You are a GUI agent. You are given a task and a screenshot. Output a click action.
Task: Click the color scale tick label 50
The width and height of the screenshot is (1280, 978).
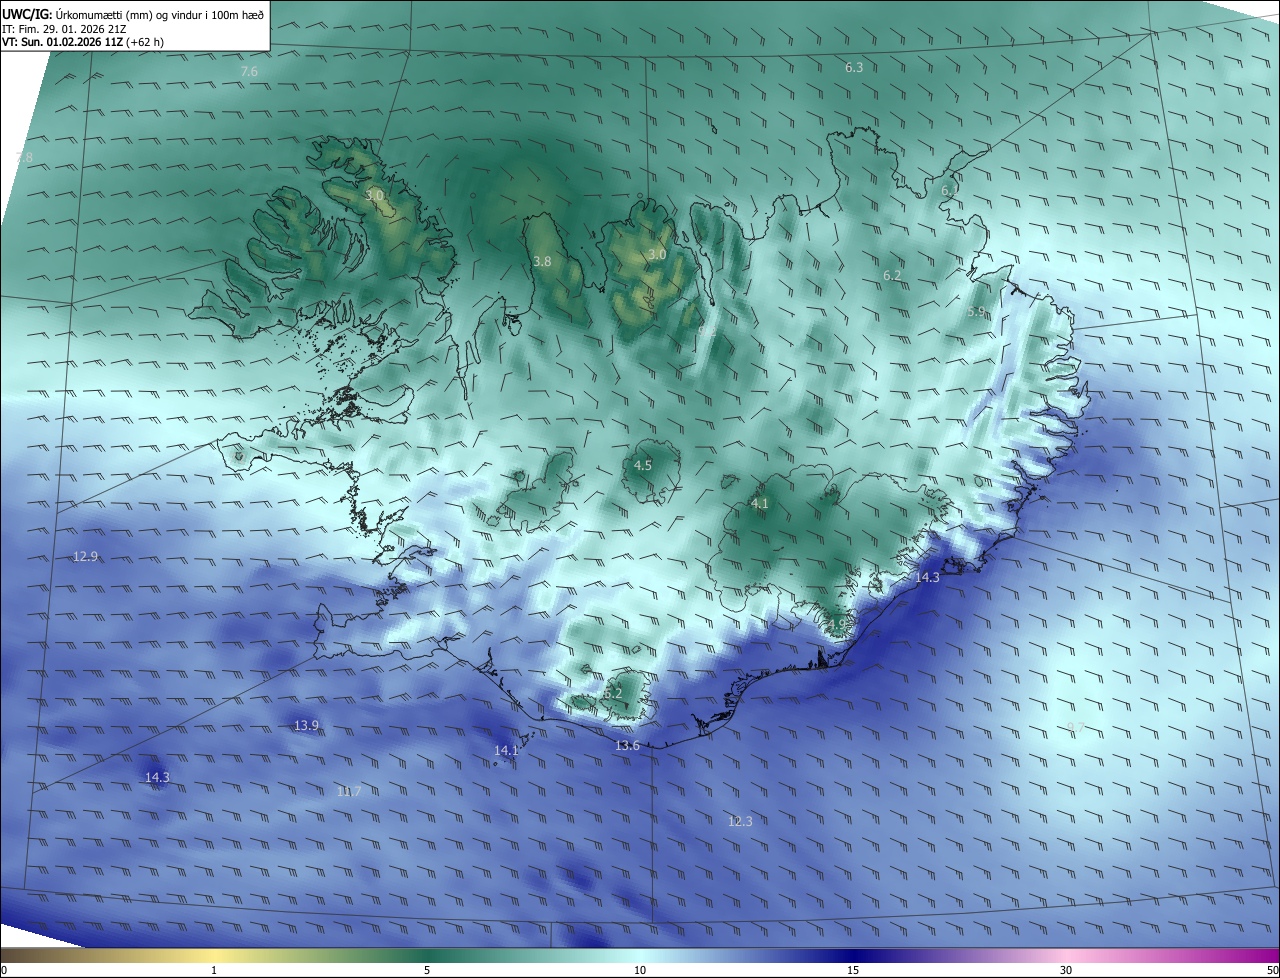(1272, 970)
